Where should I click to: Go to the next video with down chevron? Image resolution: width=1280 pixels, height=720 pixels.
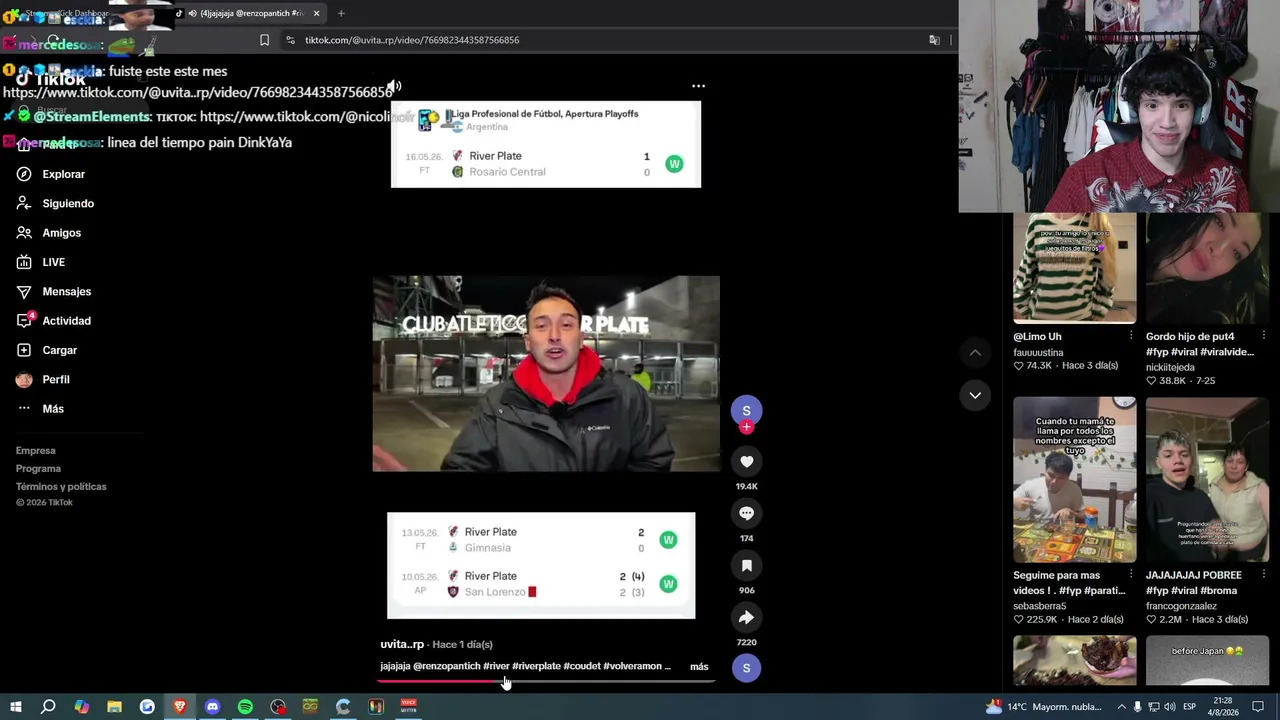pyautogui.click(x=975, y=395)
